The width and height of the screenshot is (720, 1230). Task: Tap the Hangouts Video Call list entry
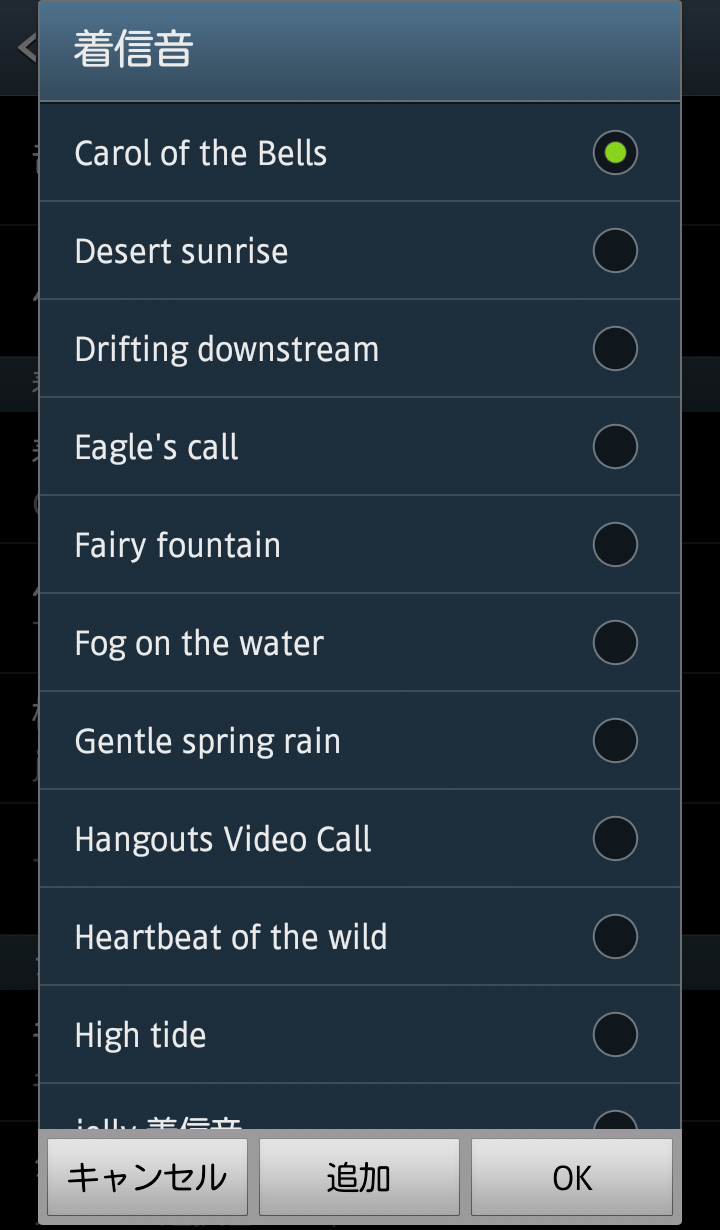click(223, 839)
